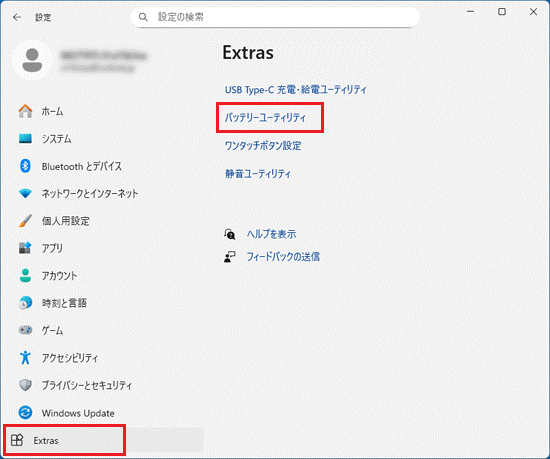This screenshot has height=459, width=550.
Task: Click the アカウント person icon
Action: pos(25,275)
